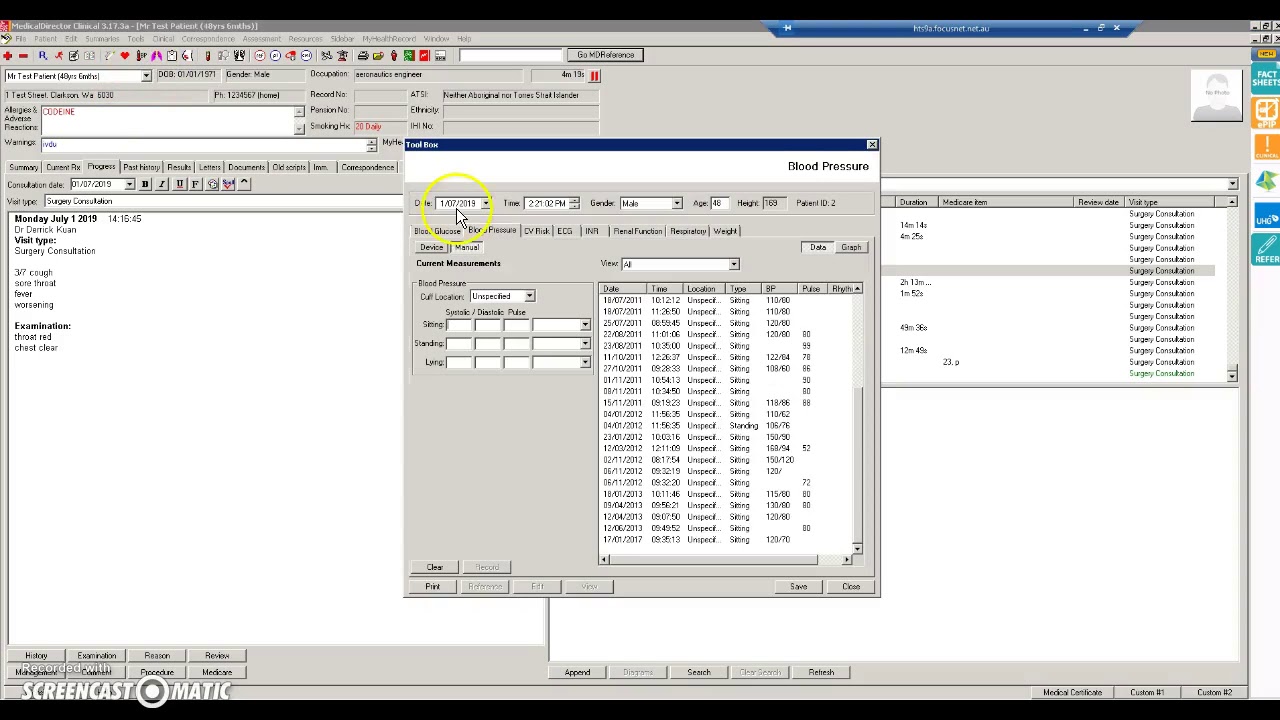The height and width of the screenshot is (720, 1280).
Task: Toggle italic formatting in progress notes
Action: [162, 184]
